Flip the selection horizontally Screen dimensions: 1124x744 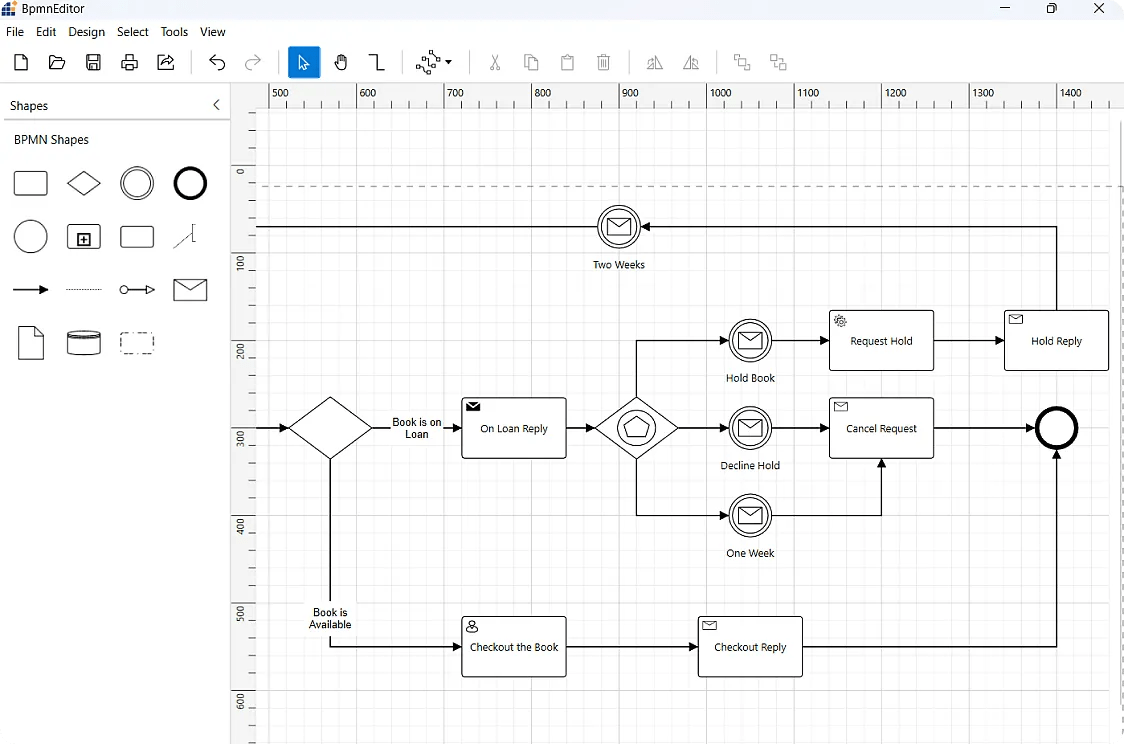point(655,62)
